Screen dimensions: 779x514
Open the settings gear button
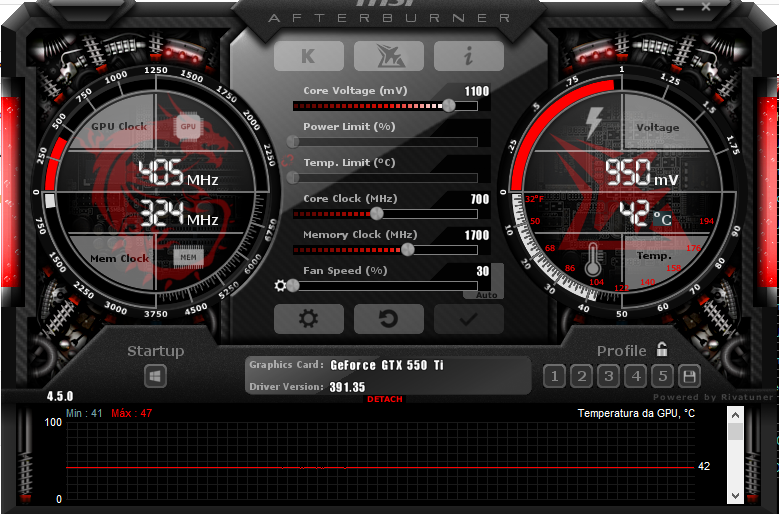pos(309,319)
